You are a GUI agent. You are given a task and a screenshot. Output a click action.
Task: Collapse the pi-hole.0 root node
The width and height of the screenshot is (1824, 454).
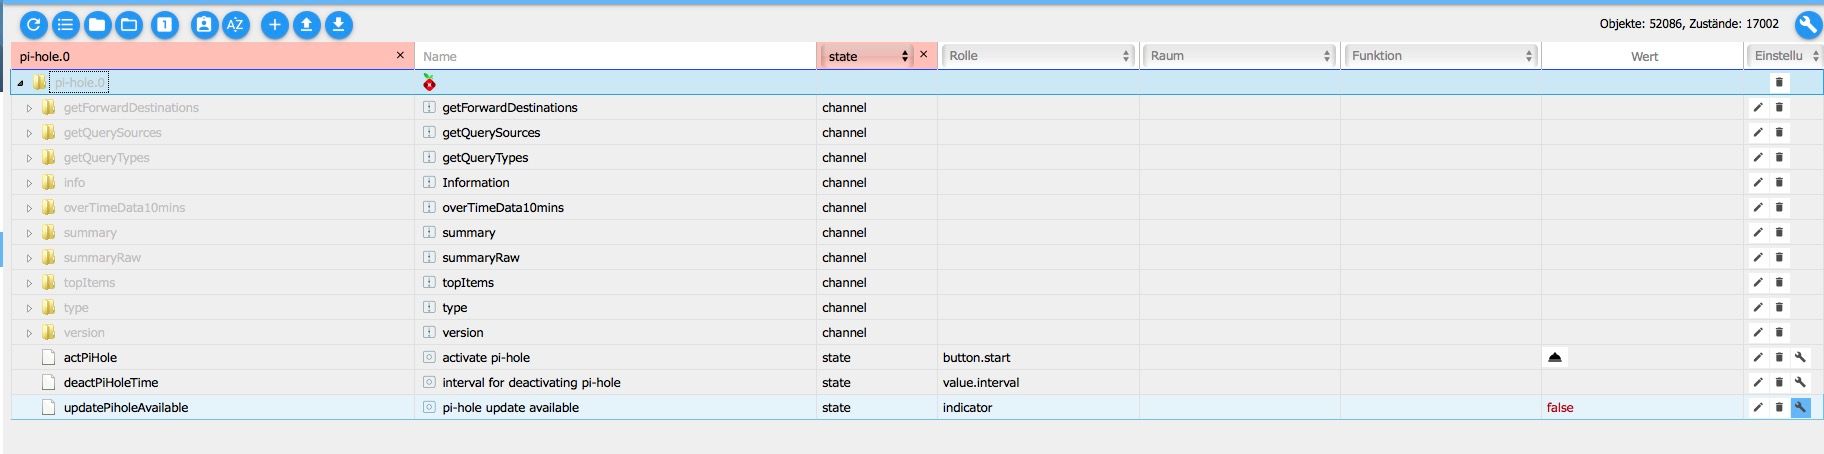20,83
